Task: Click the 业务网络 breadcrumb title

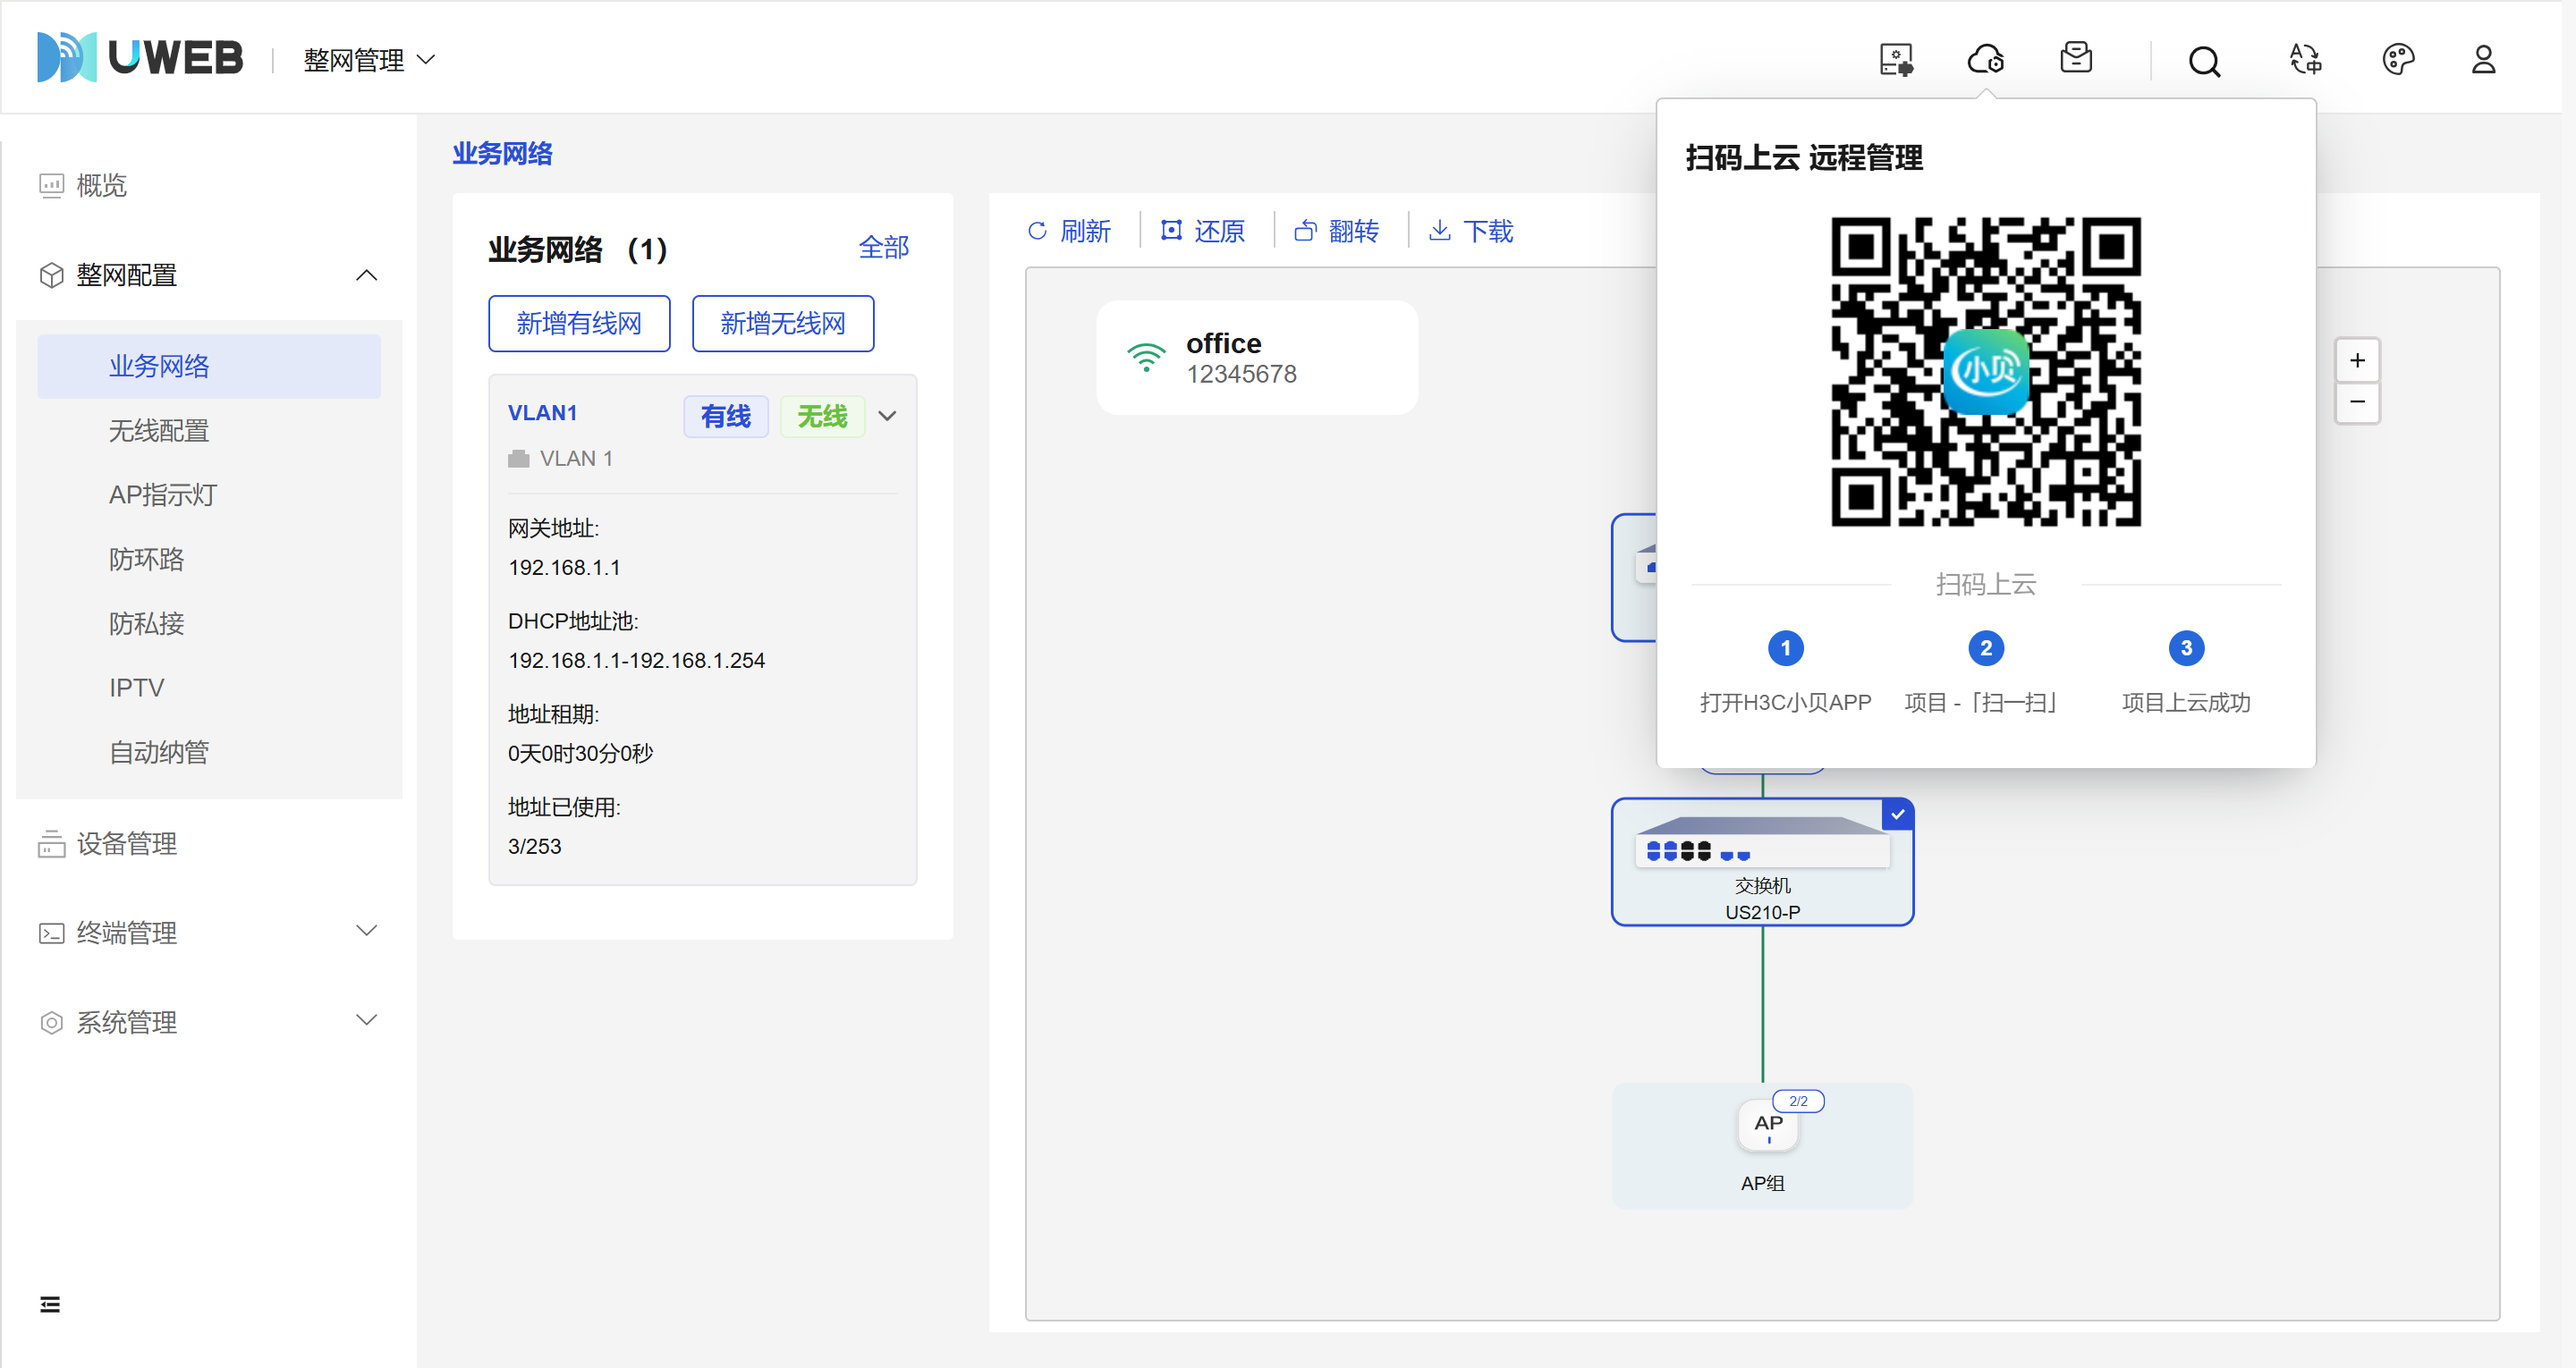Action: pos(502,153)
